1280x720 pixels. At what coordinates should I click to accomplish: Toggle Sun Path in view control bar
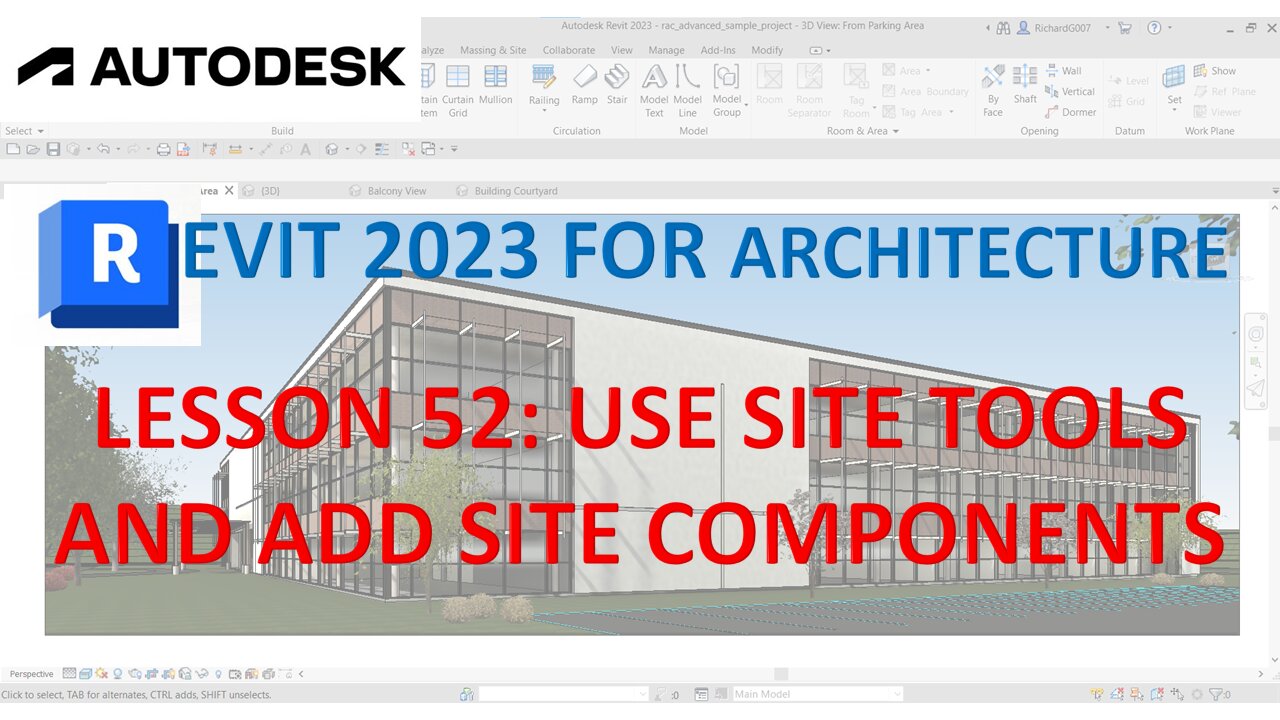[102, 674]
